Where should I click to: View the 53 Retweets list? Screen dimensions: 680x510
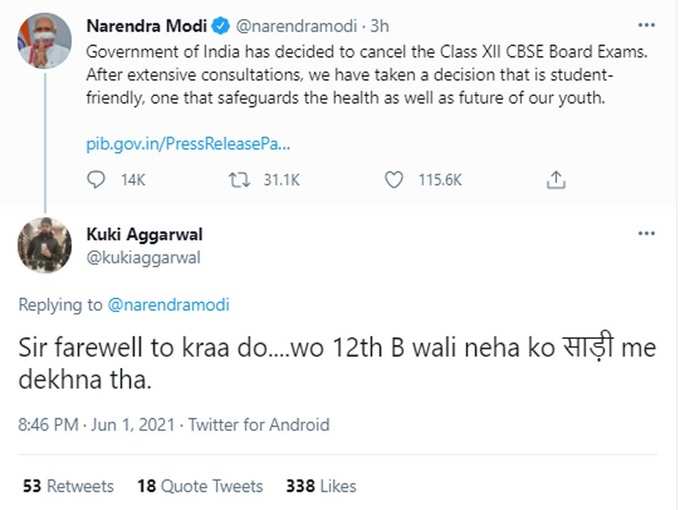click(x=67, y=486)
